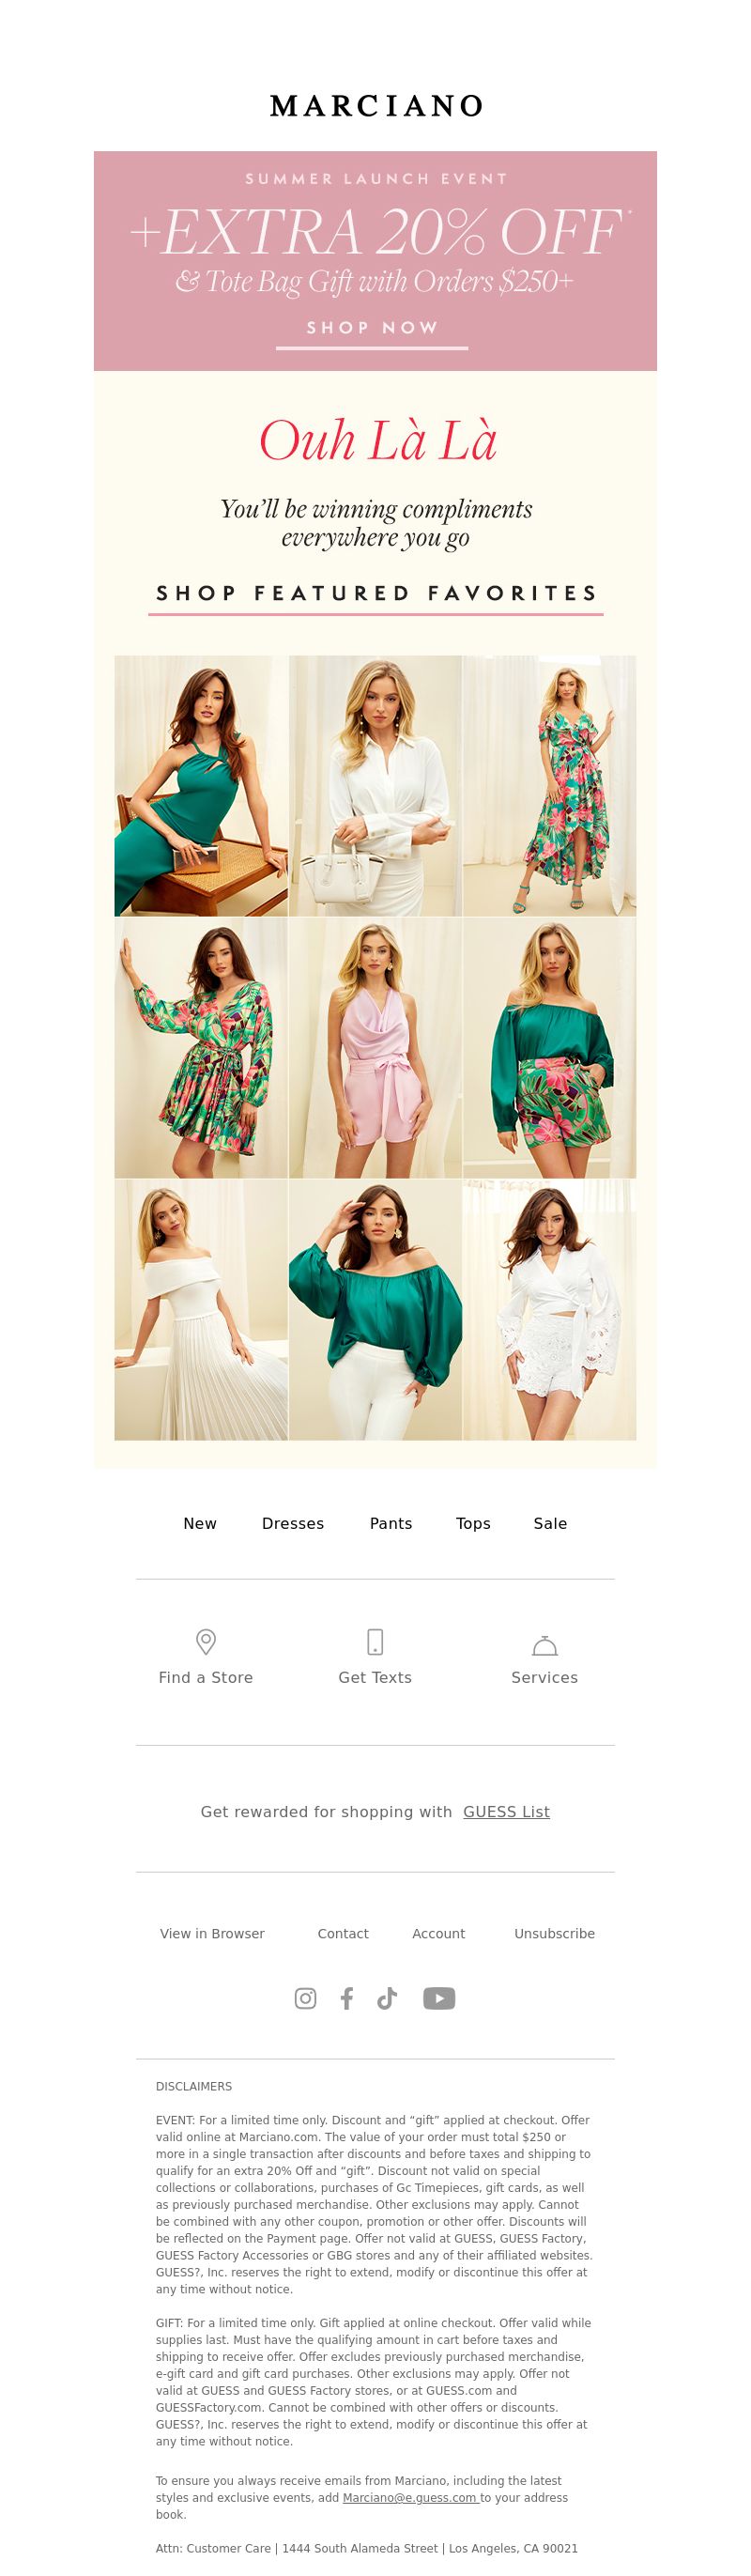Click the Get Texts phone icon
751x2576 pixels.
coord(375,1641)
